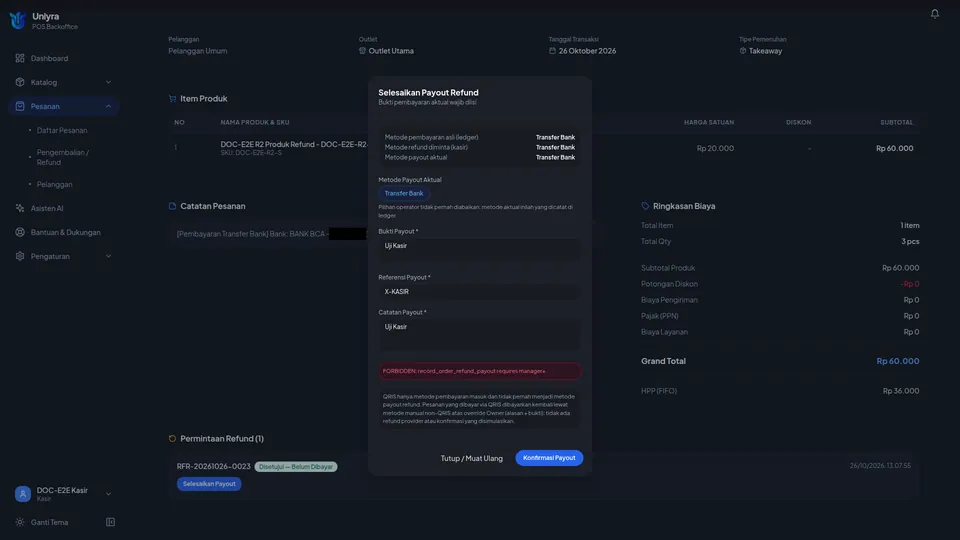Click the refund timestamp 26/10/2026
960x540 pixels.
click(880, 466)
